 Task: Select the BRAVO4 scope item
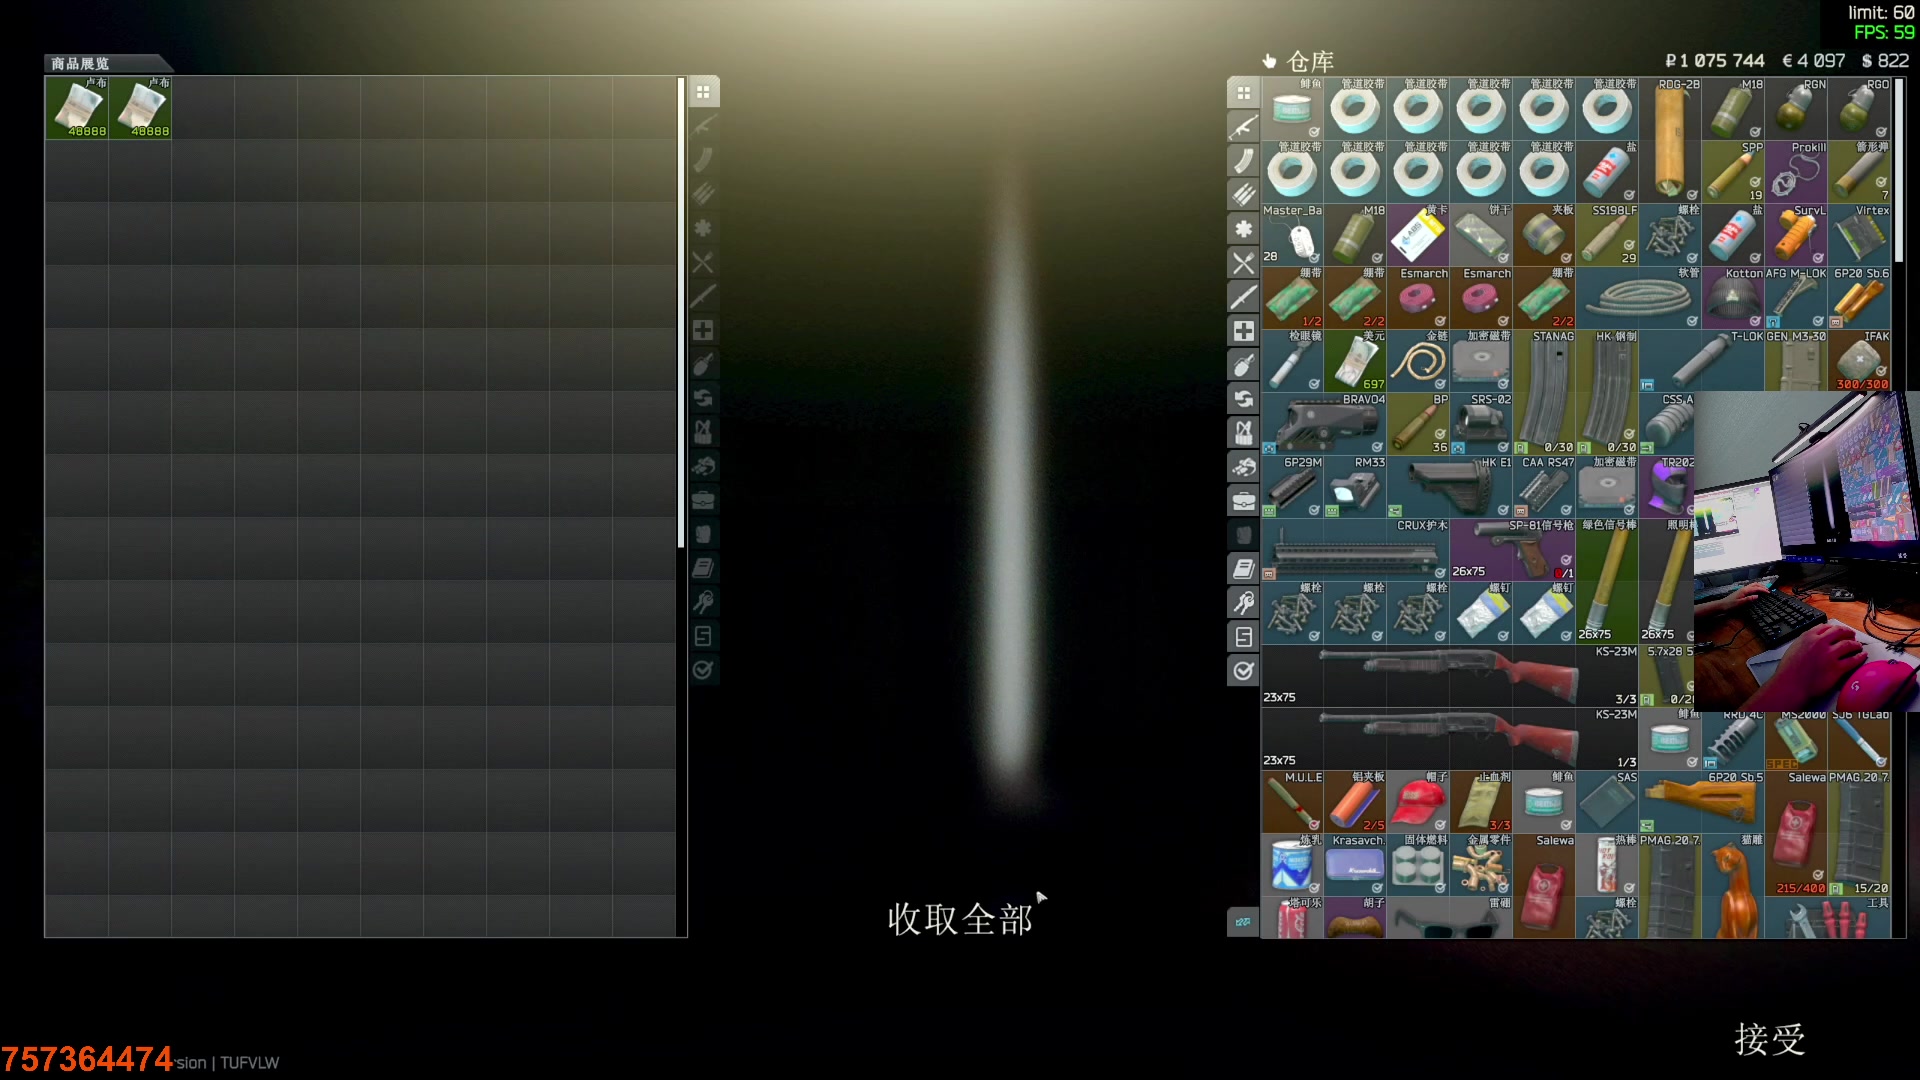[x=1324, y=424]
